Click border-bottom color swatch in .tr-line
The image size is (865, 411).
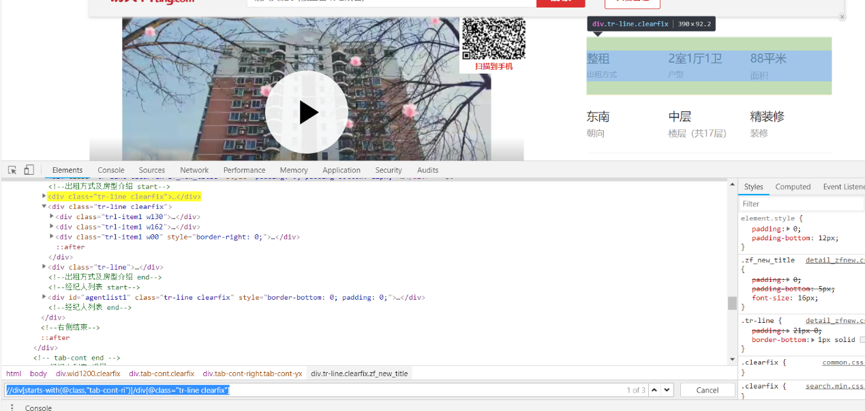[x=862, y=340]
